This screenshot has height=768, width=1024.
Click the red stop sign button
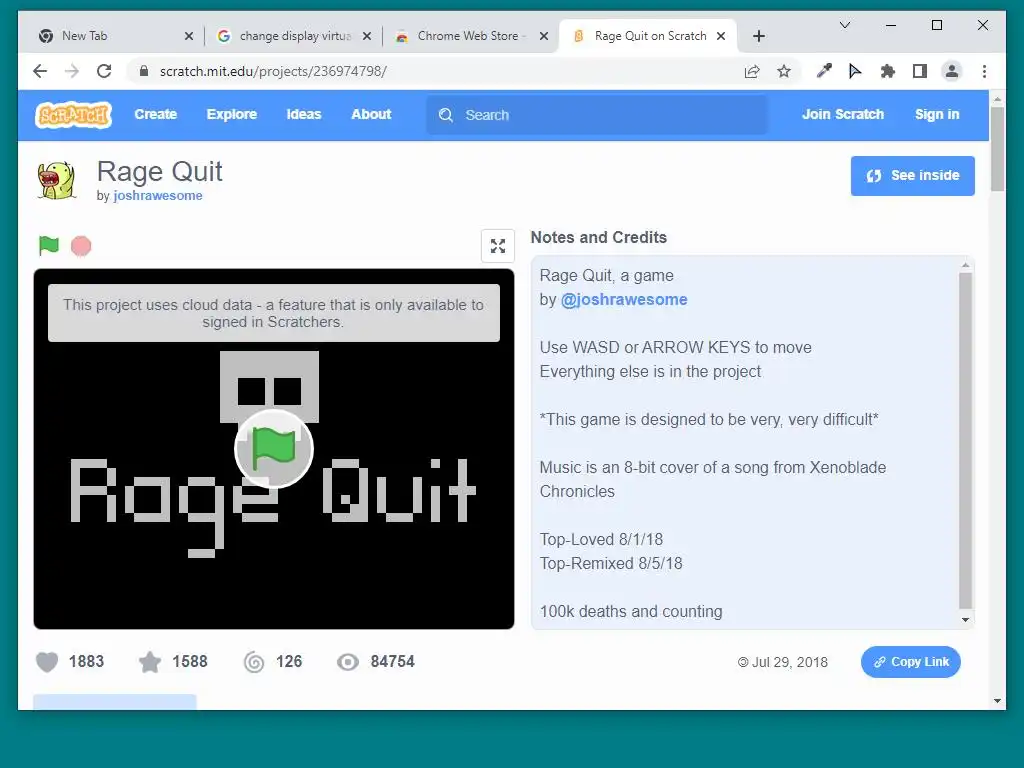(81, 246)
